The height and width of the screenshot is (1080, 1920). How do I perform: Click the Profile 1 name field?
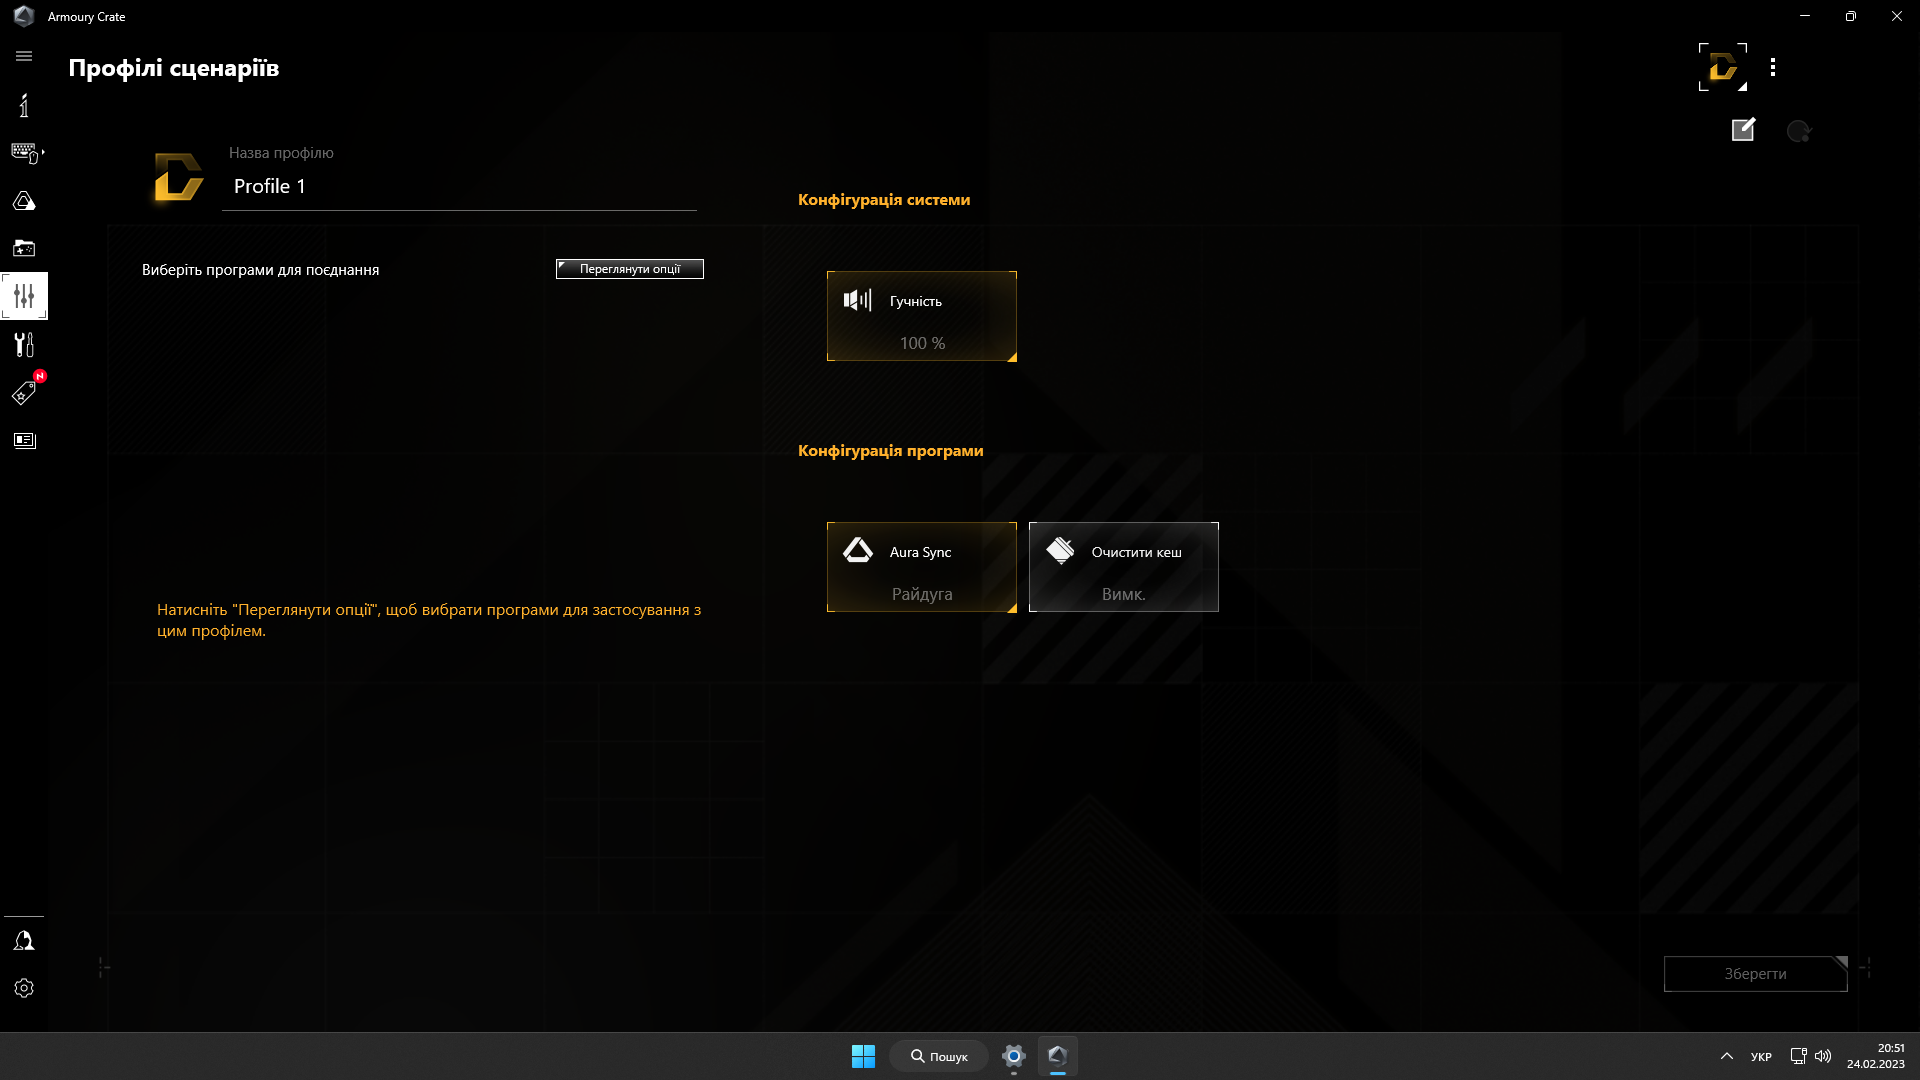click(x=460, y=187)
